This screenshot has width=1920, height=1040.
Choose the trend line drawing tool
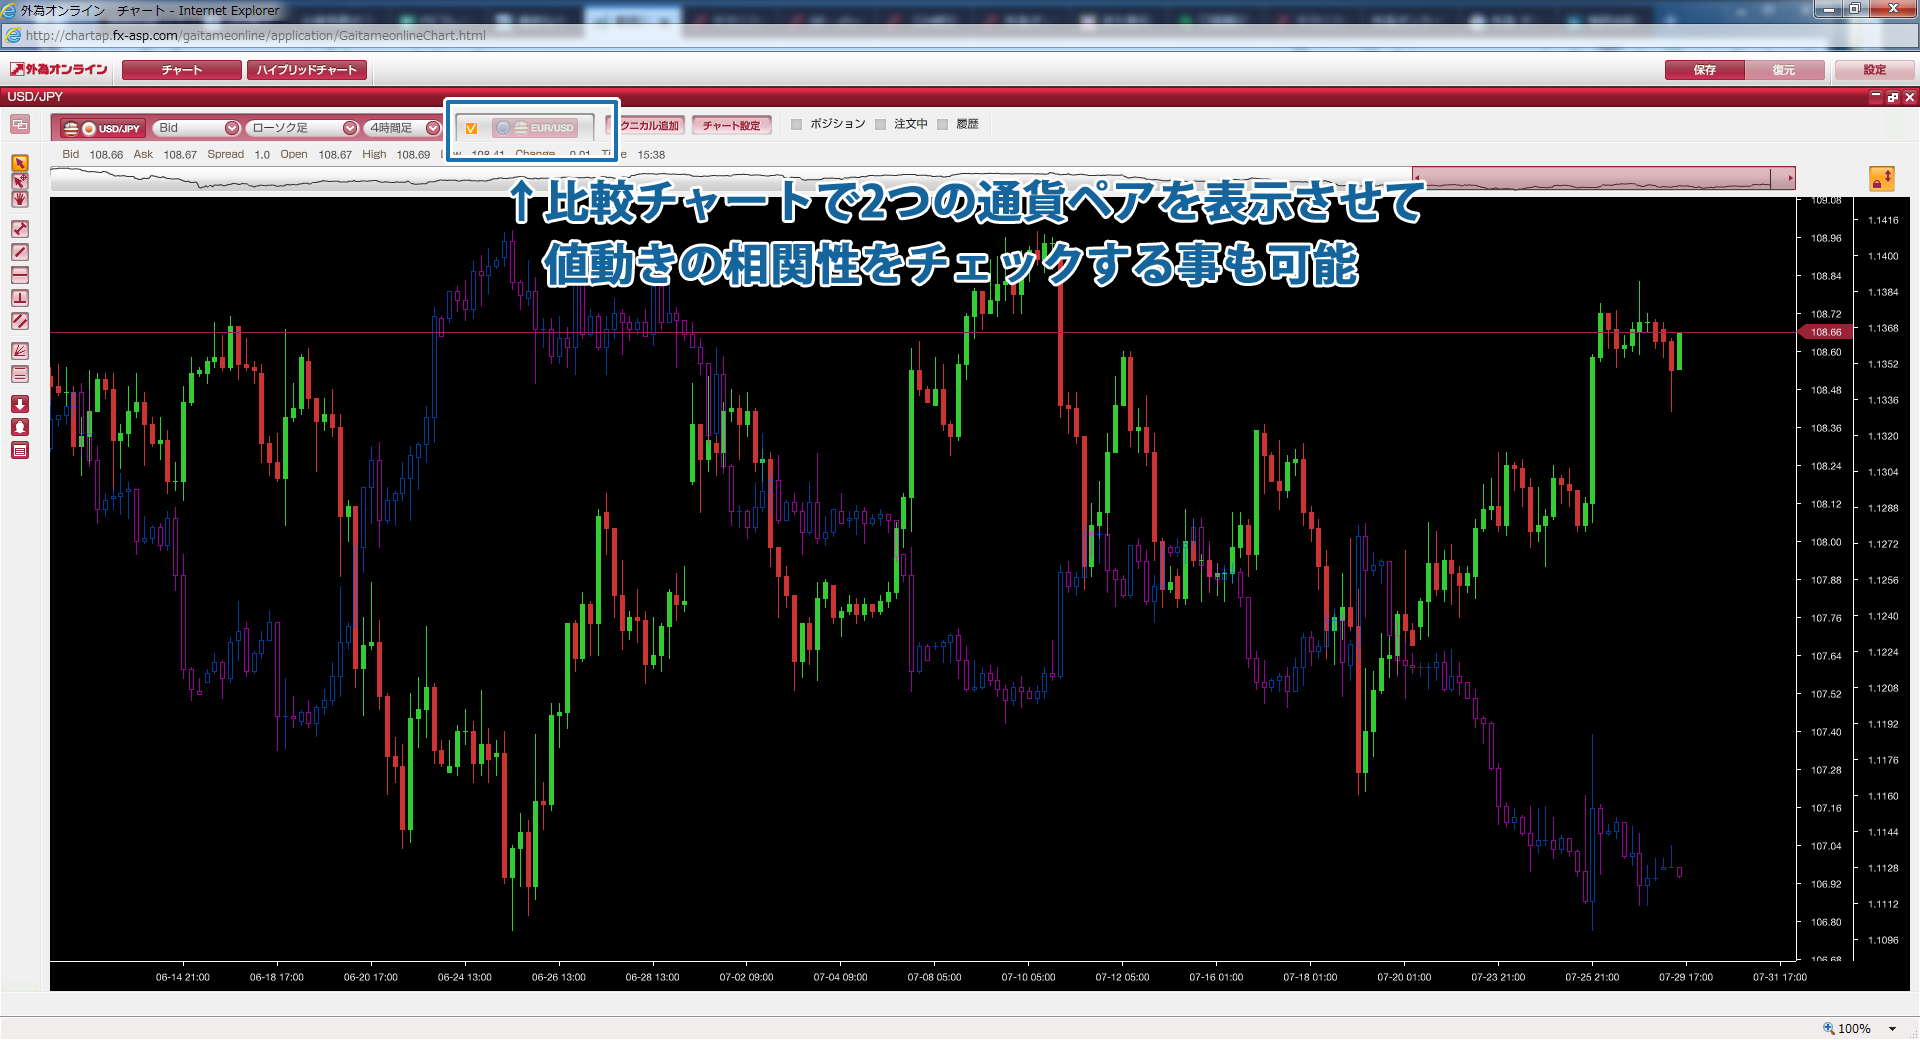pos(19,252)
